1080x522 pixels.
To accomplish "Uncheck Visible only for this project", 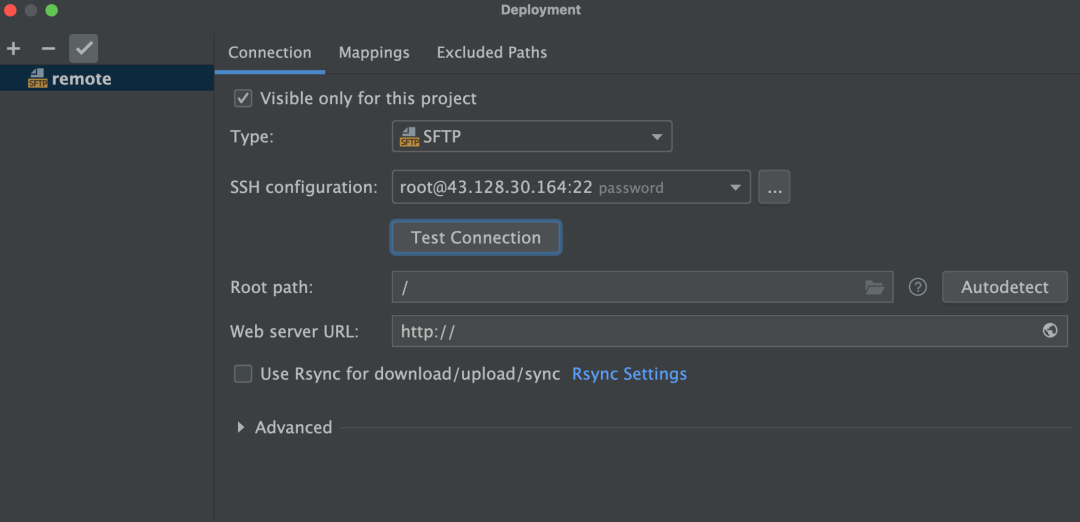I will tap(243, 98).
